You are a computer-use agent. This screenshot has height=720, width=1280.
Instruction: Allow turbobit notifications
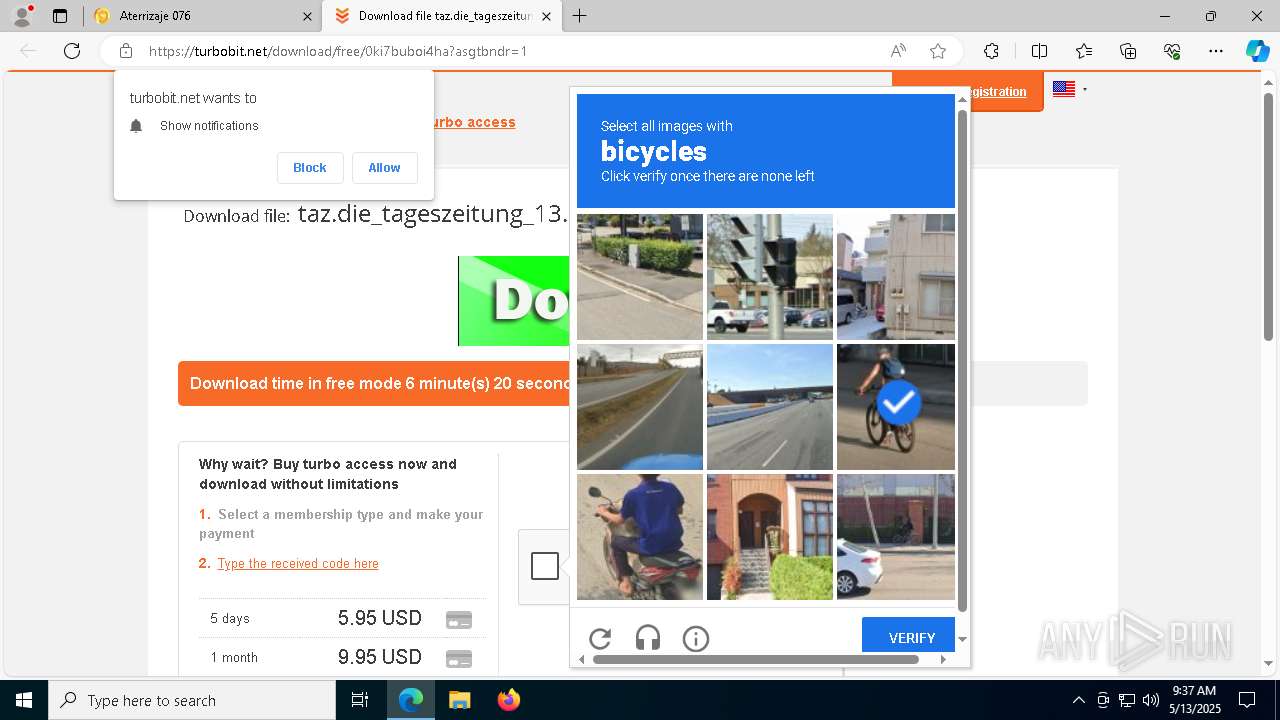384,168
